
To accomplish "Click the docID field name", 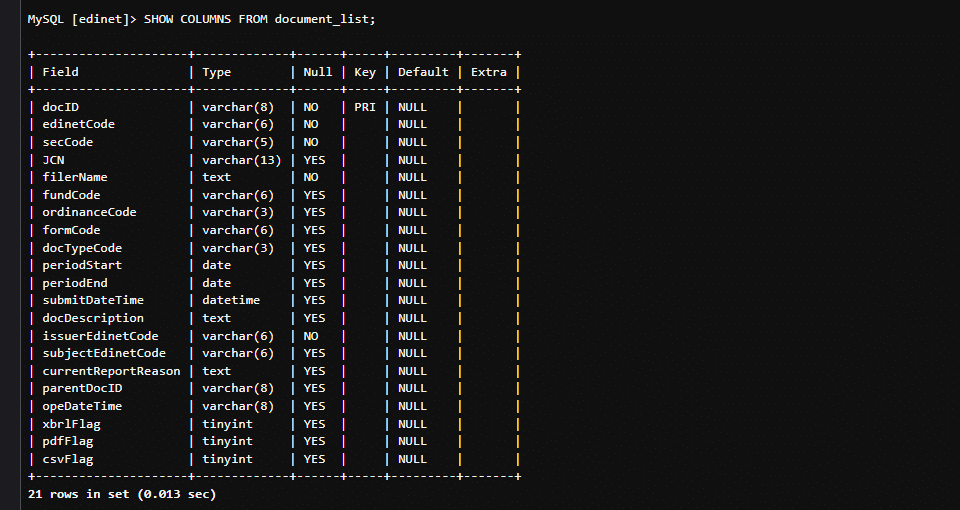I will click(60, 107).
